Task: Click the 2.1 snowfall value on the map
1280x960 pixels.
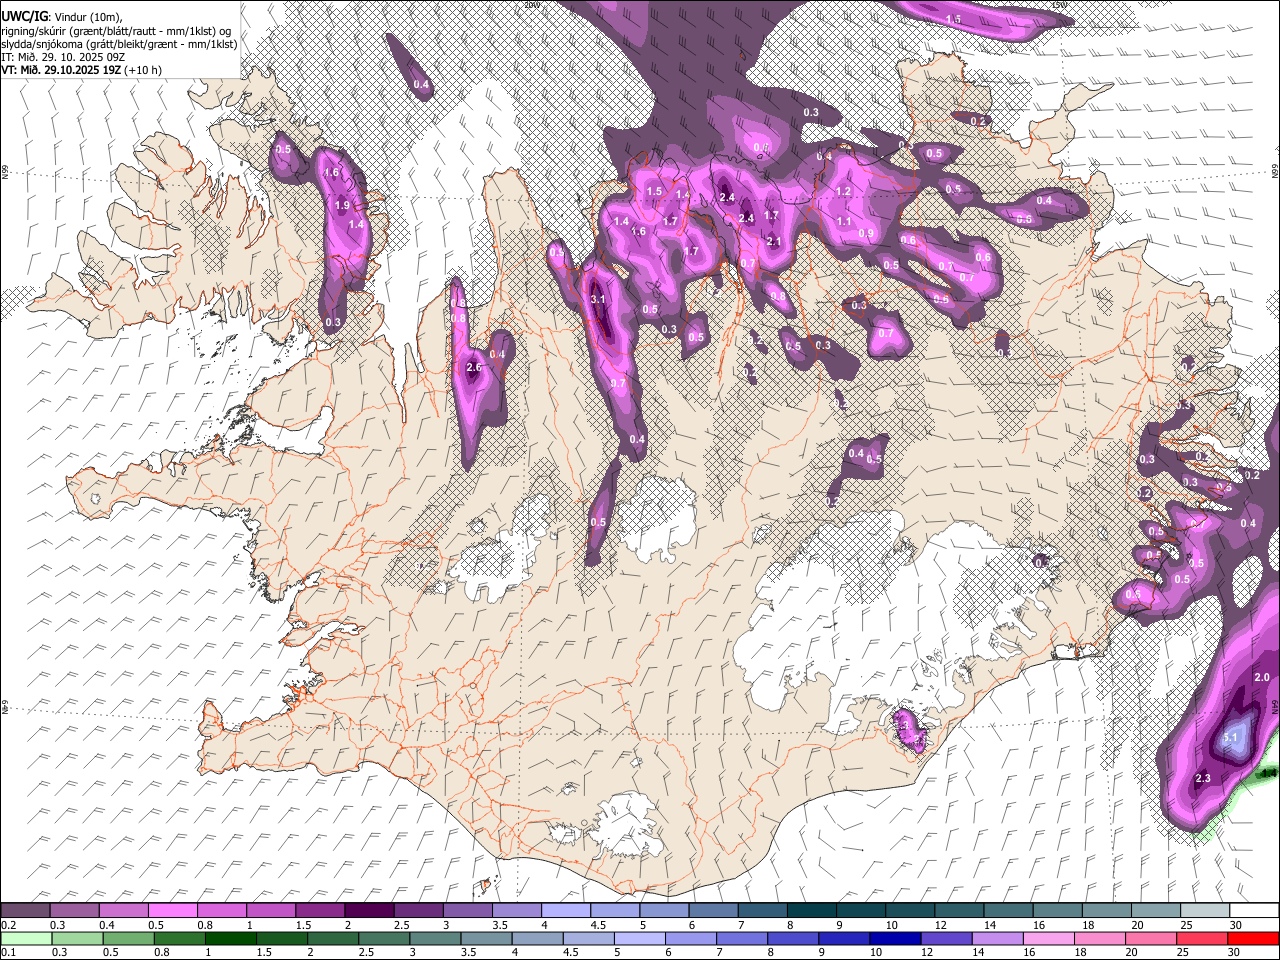Action: point(773,242)
